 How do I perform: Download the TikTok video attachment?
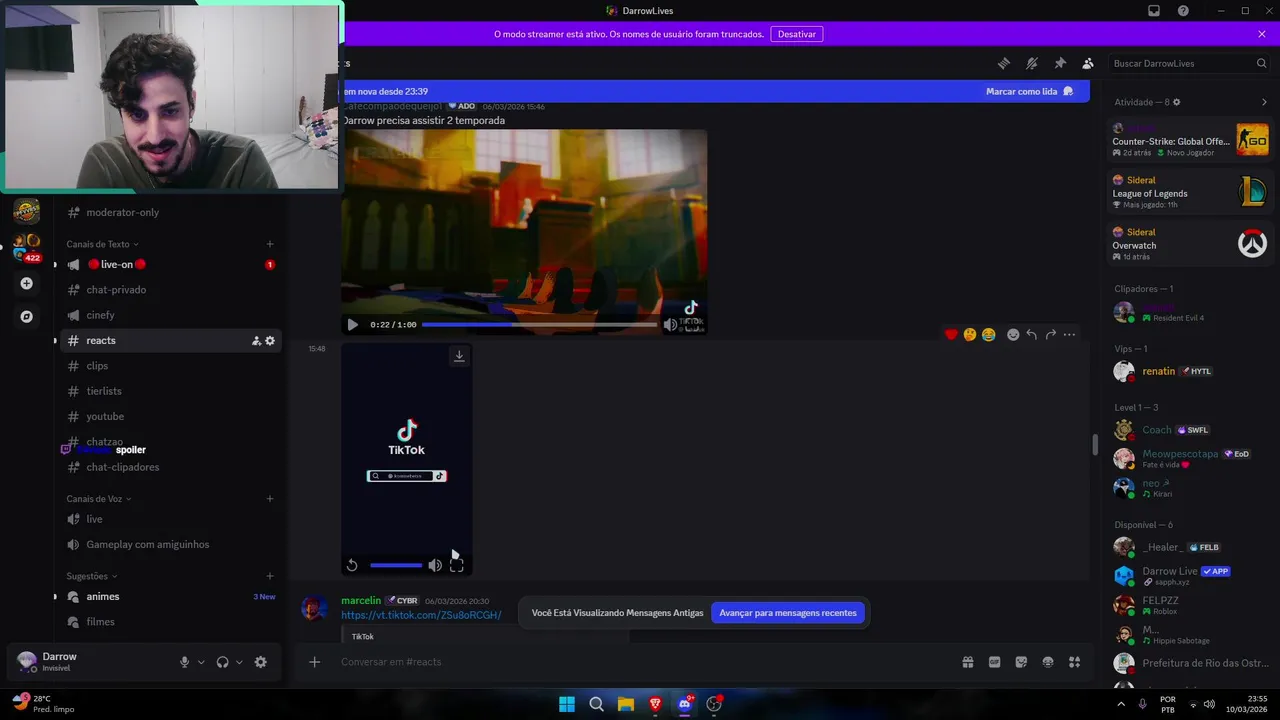click(x=459, y=356)
